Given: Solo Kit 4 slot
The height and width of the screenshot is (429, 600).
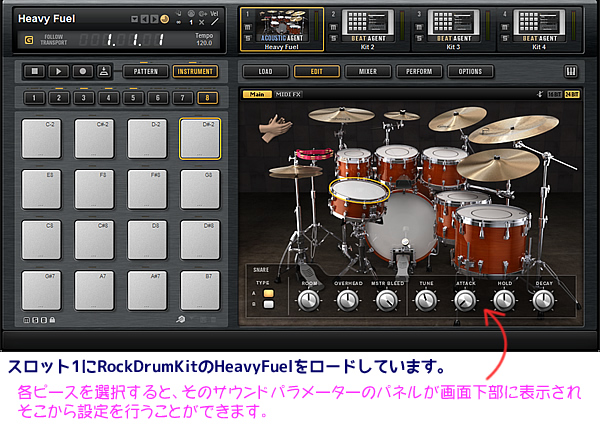Looking at the screenshot, I should (x=505, y=38).
